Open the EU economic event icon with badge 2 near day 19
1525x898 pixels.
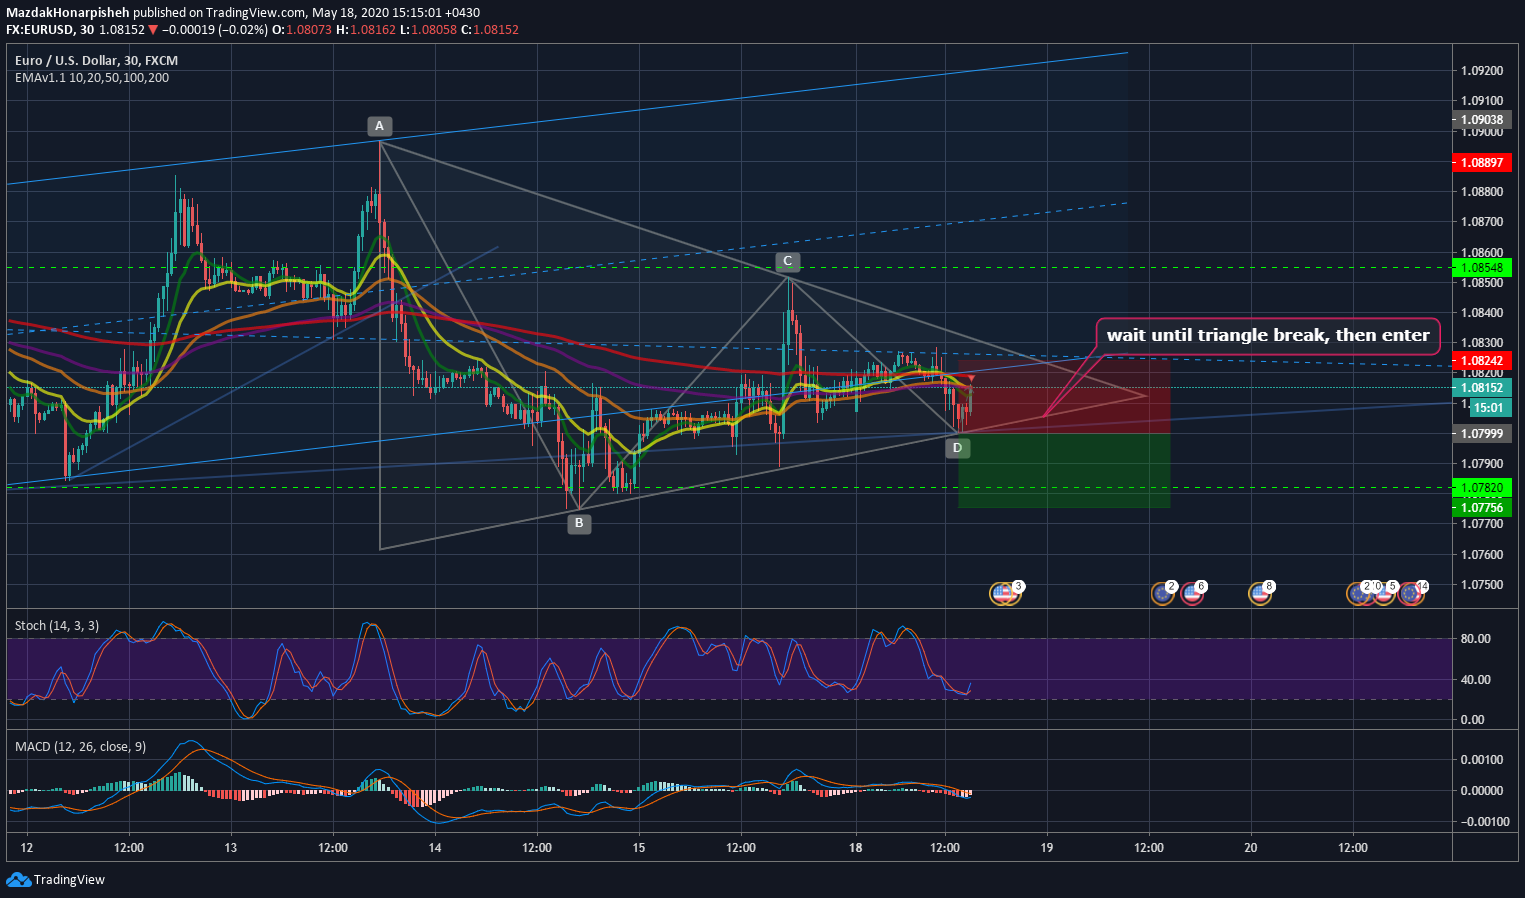pyautogui.click(x=1162, y=593)
